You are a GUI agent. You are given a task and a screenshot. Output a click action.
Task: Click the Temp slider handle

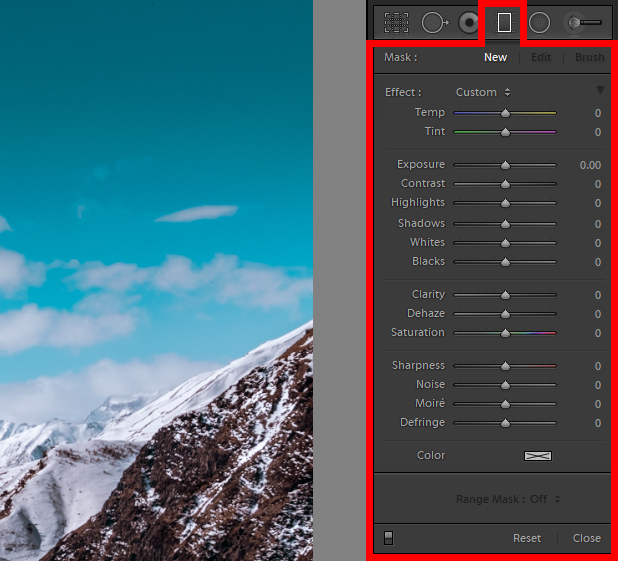click(505, 113)
